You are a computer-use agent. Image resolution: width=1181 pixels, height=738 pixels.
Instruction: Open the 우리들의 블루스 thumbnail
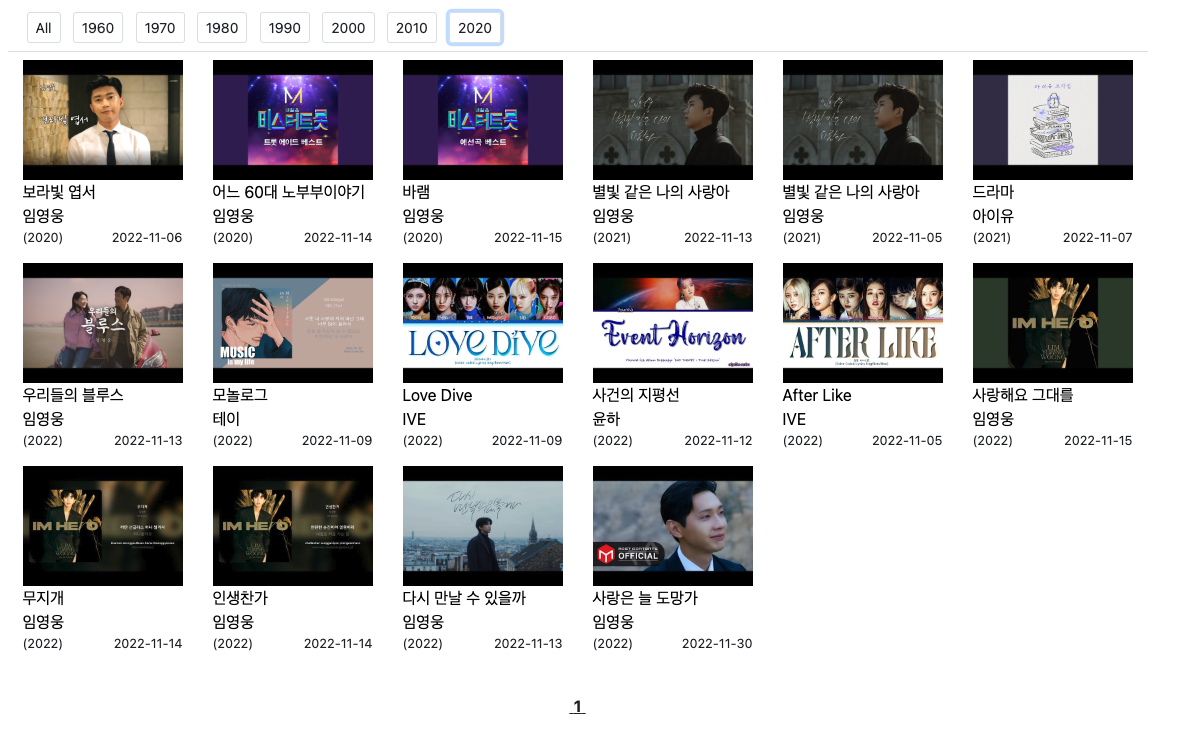(x=103, y=323)
